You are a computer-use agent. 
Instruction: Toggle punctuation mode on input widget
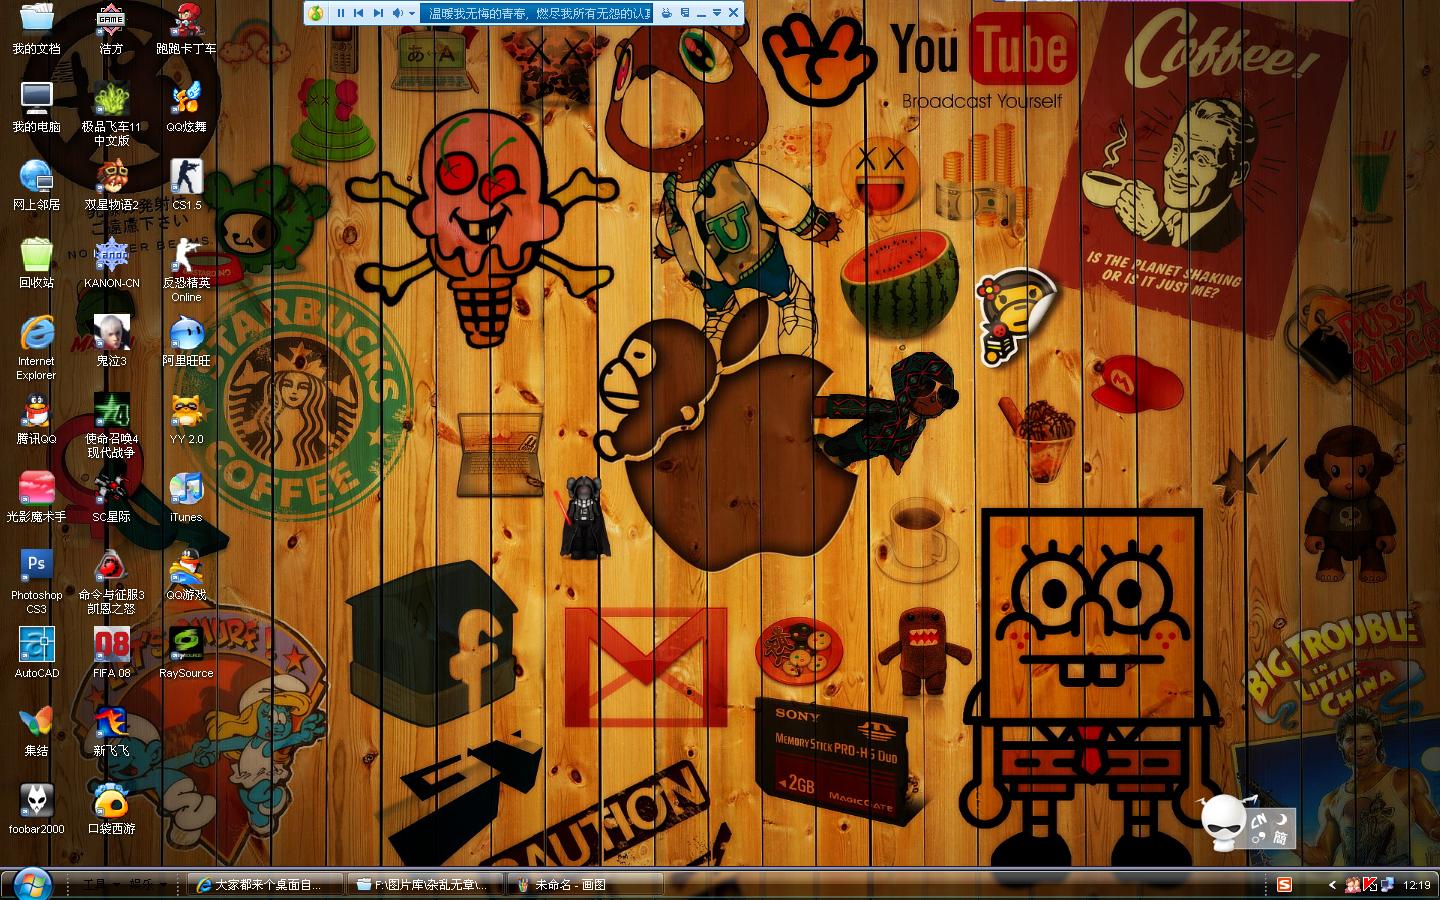tap(1259, 838)
